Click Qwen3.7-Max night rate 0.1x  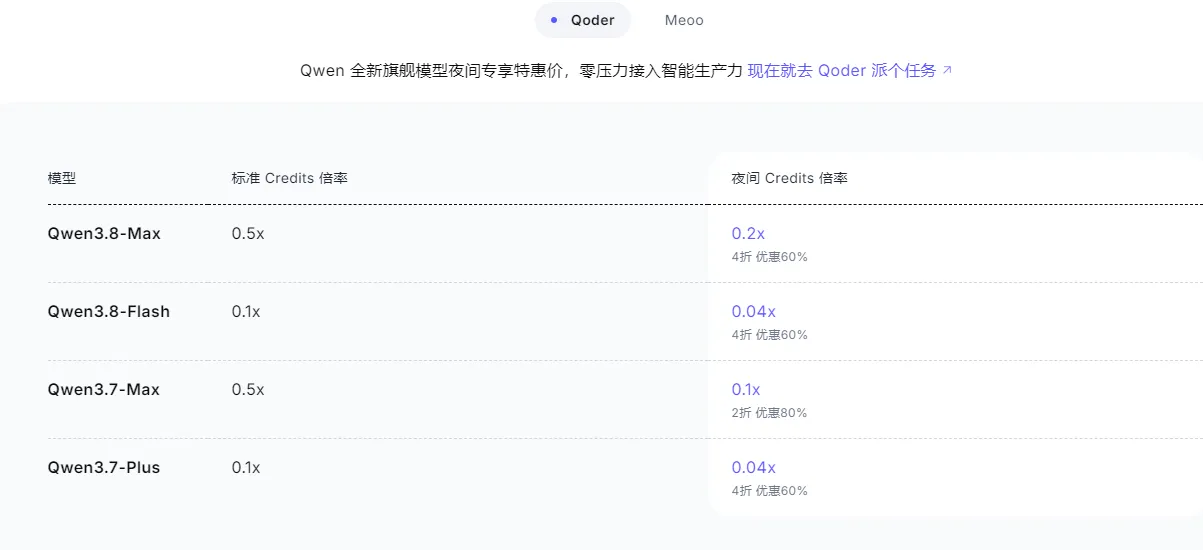click(x=746, y=389)
